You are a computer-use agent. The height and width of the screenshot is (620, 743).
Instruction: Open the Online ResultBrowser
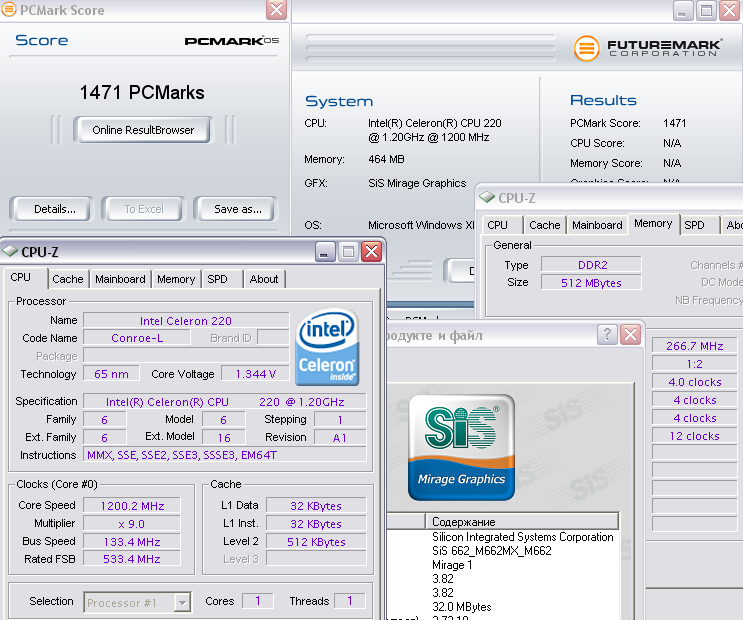point(143,129)
